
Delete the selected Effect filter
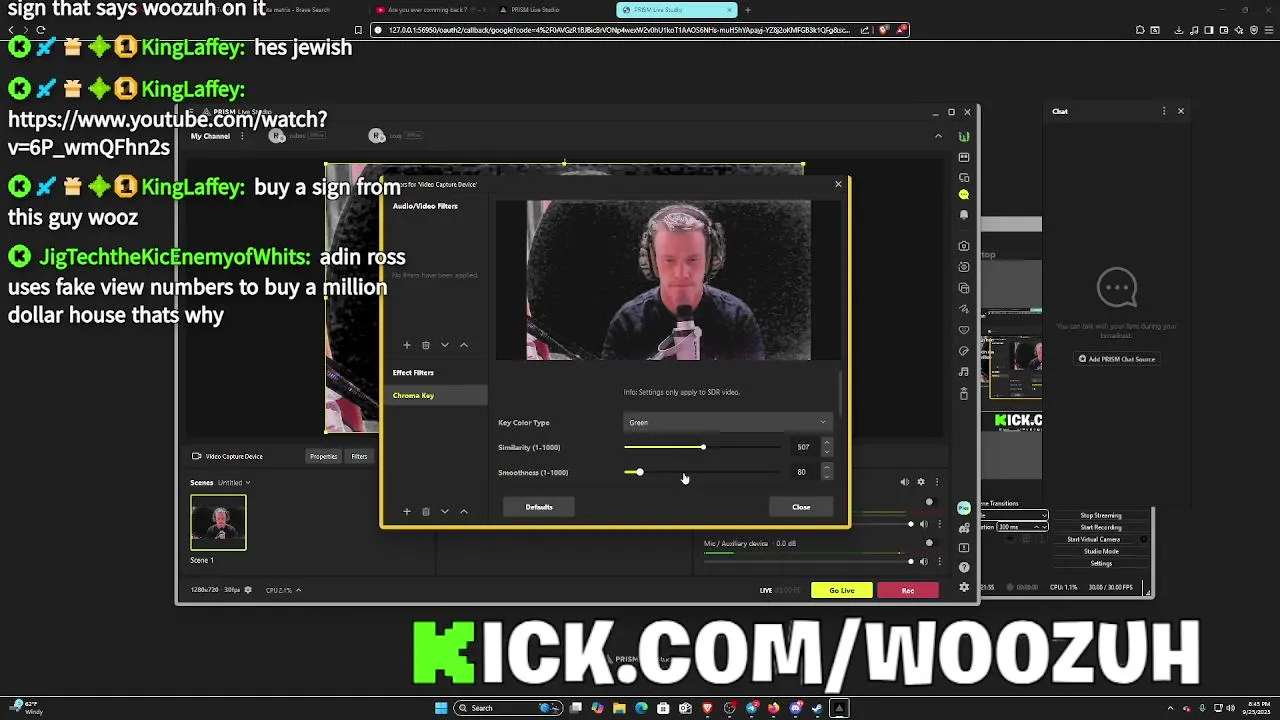(426, 512)
